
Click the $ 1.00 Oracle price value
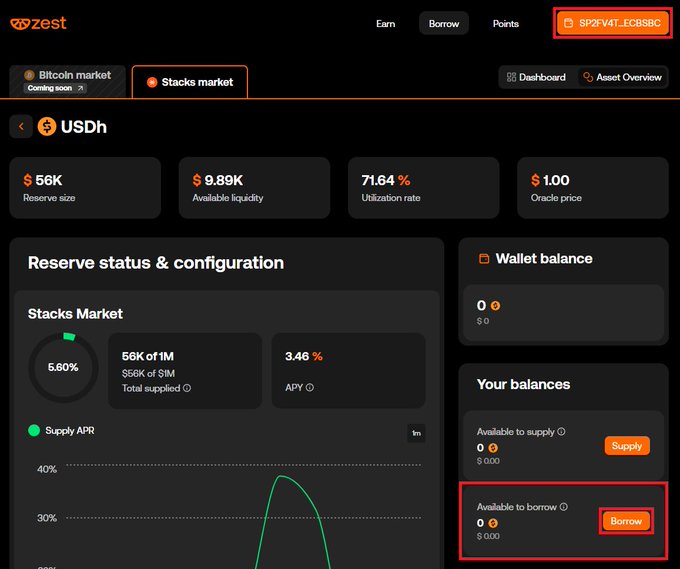pyautogui.click(x=550, y=180)
